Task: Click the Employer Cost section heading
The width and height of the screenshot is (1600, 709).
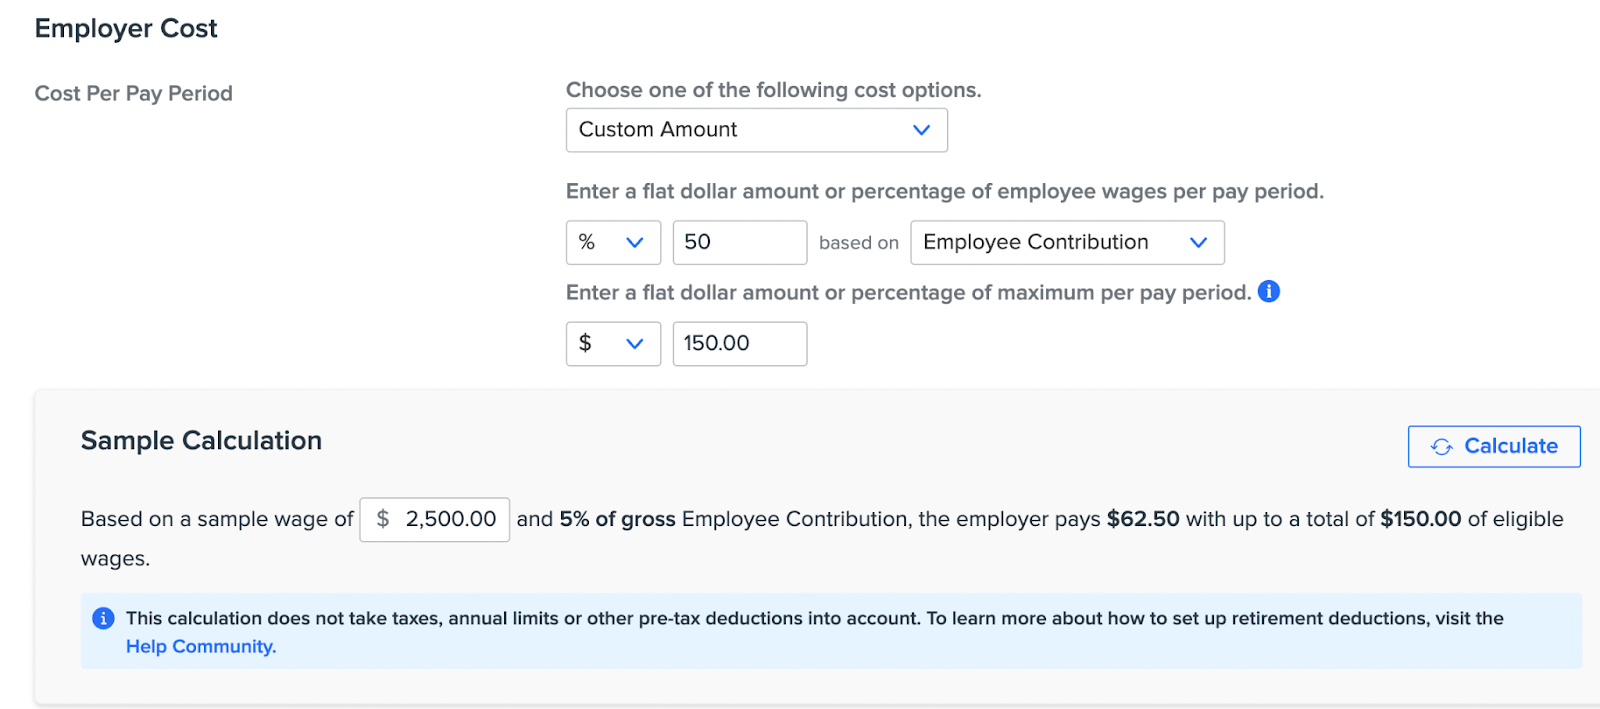Action: 125,28
